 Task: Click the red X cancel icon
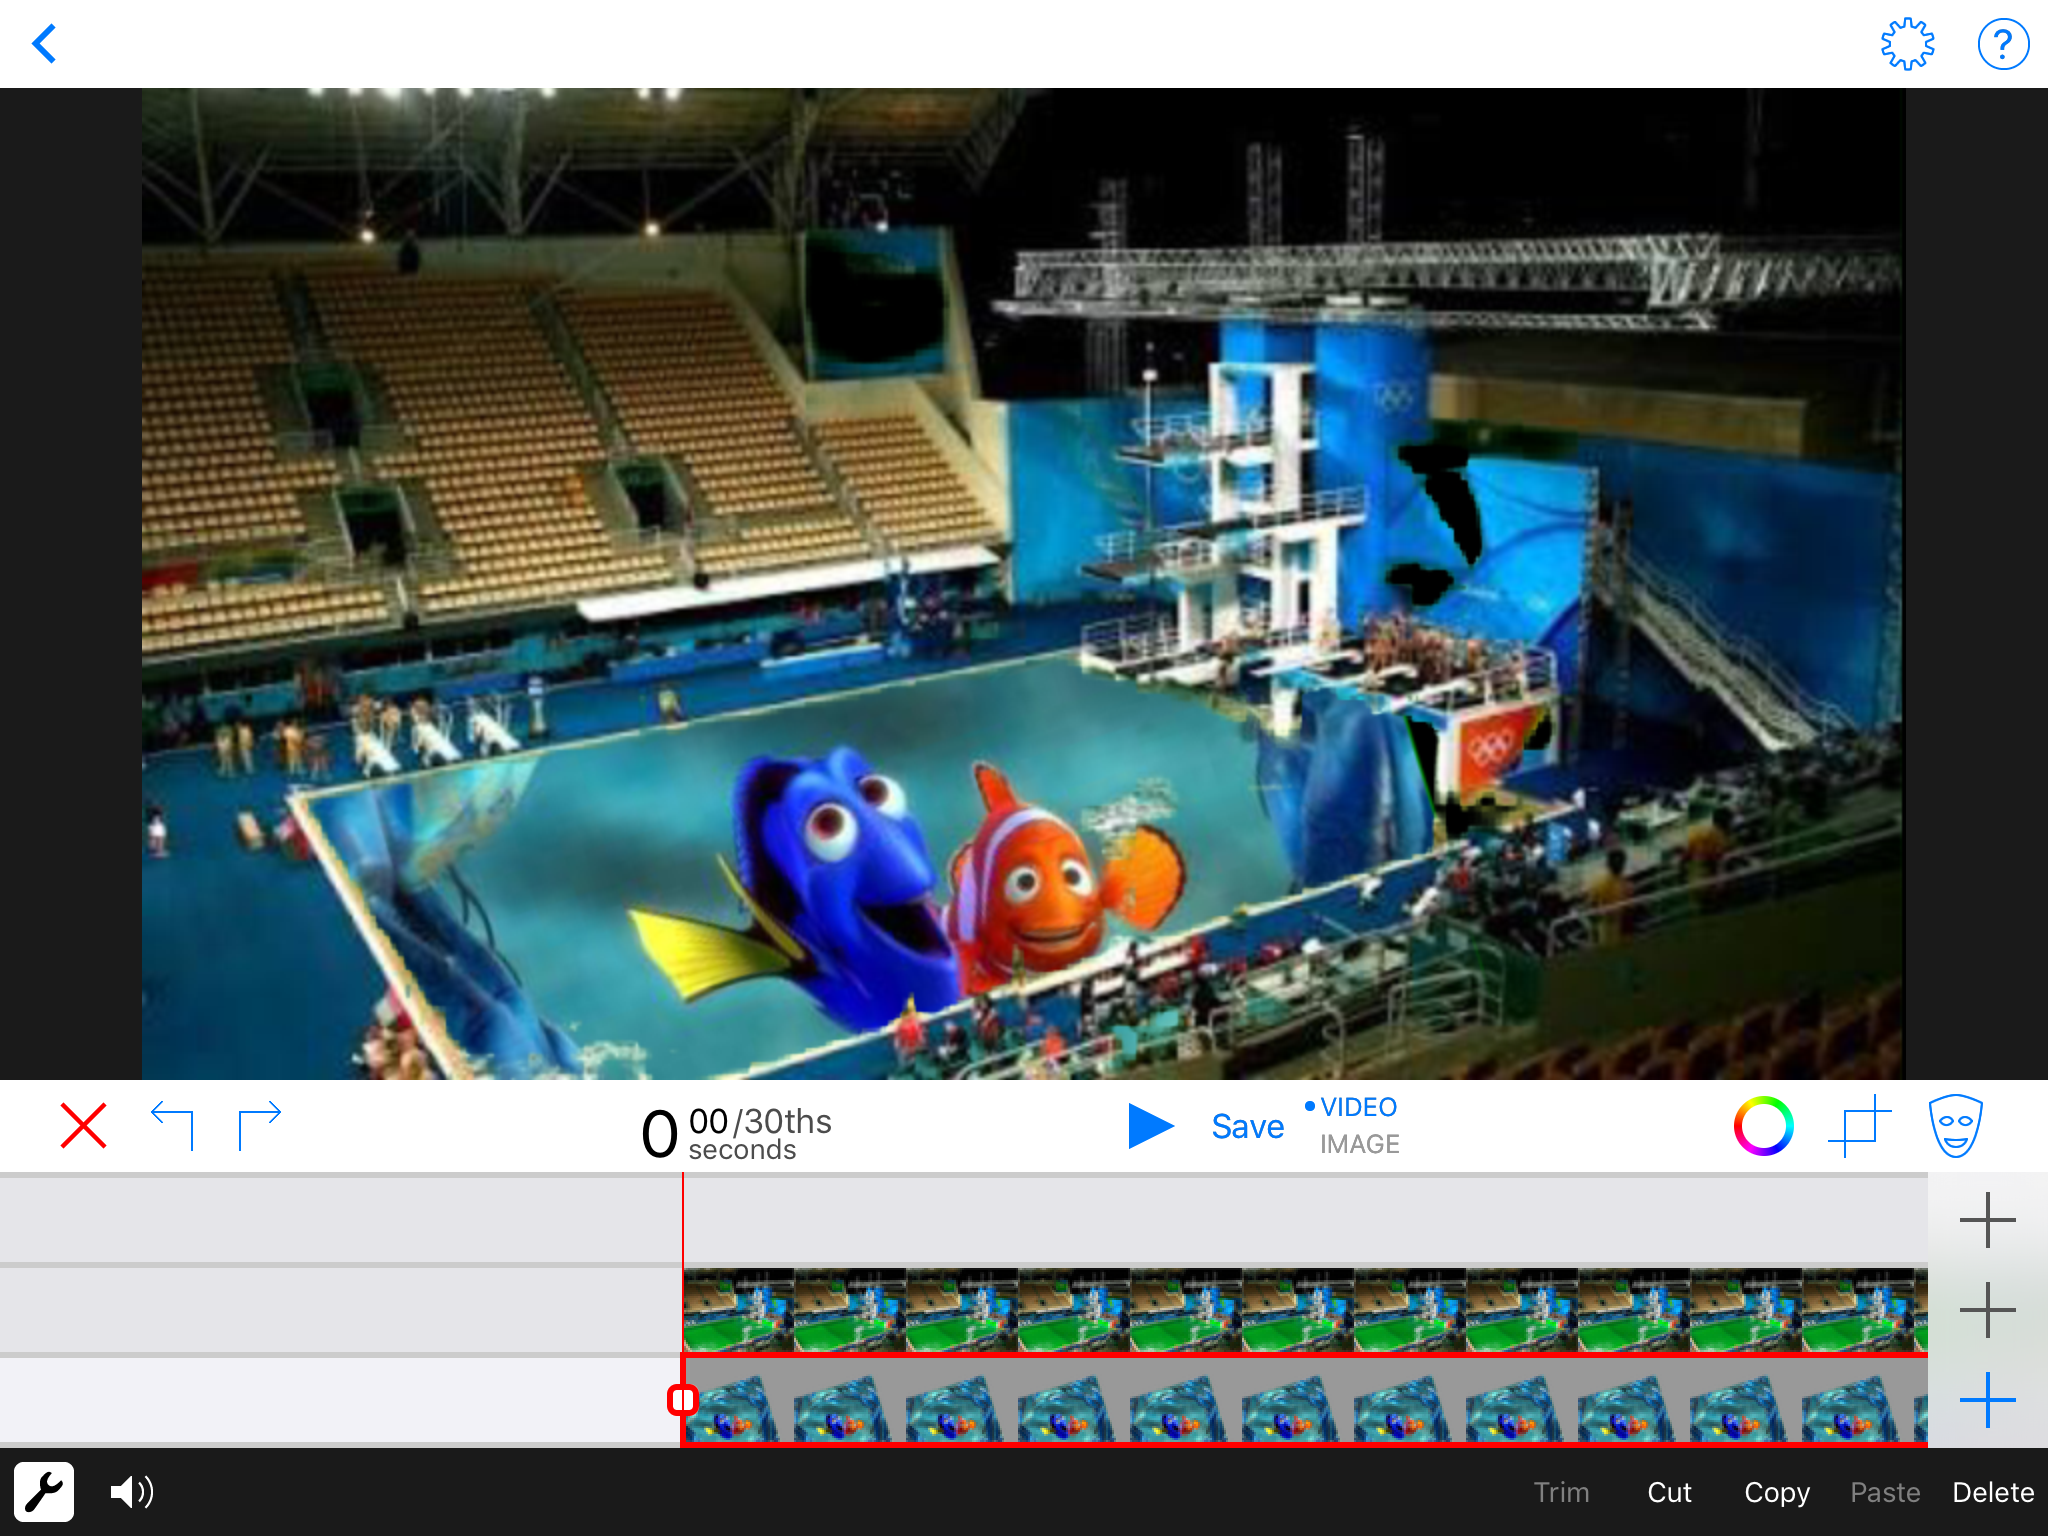(83, 1127)
